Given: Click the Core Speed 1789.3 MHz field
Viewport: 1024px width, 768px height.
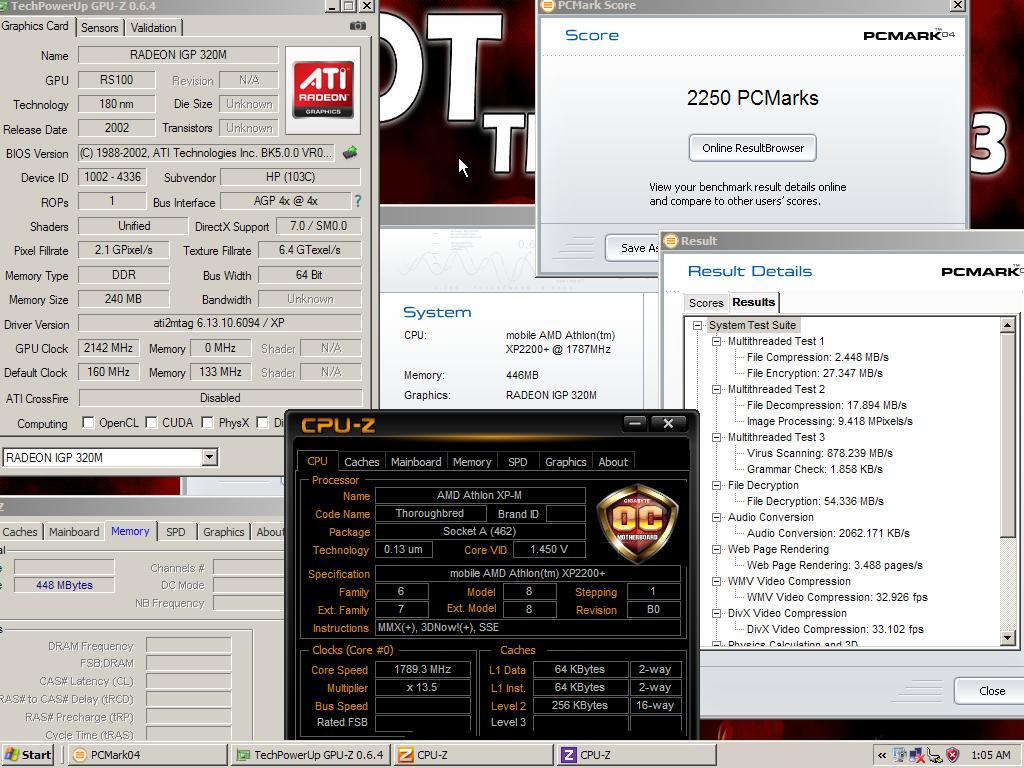Looking at the screenshot, I should [x=423, y=669].
